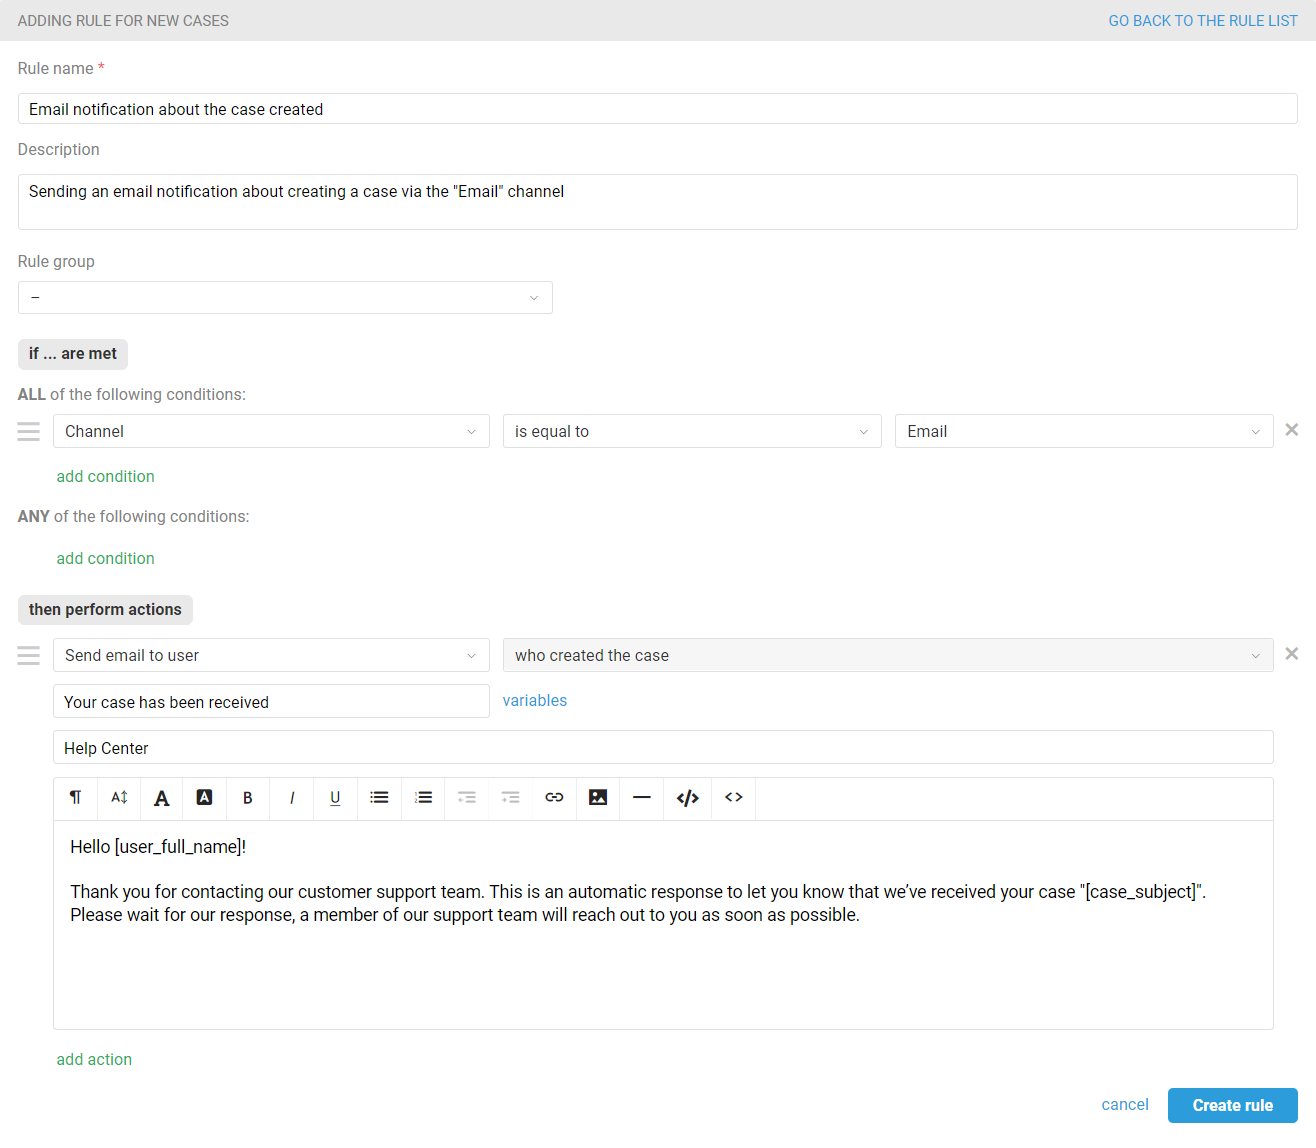Screen dimensions: 1316x1148
Task: Click the paragraph format icon in editor toolbar
Action: tap(75, 798)
